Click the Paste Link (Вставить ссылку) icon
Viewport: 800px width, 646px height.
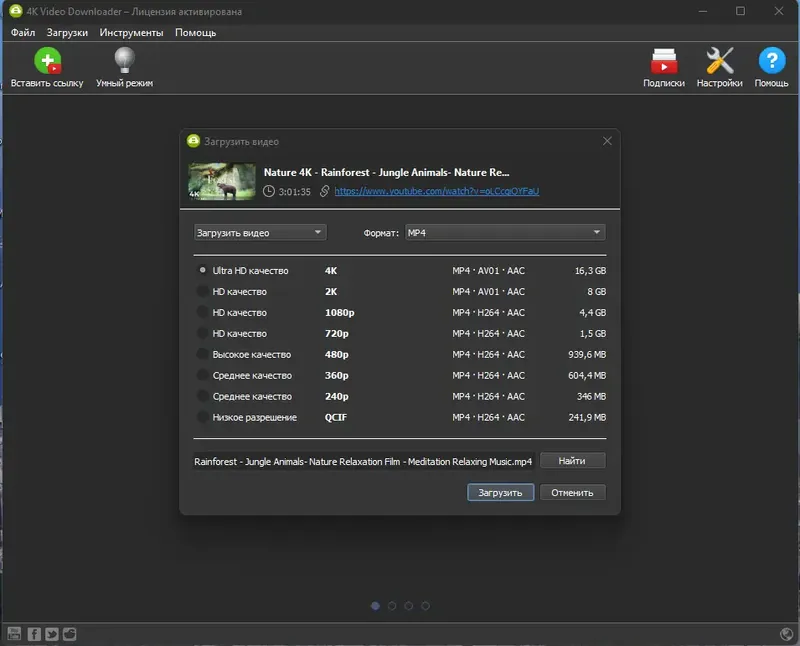point(47,61)
